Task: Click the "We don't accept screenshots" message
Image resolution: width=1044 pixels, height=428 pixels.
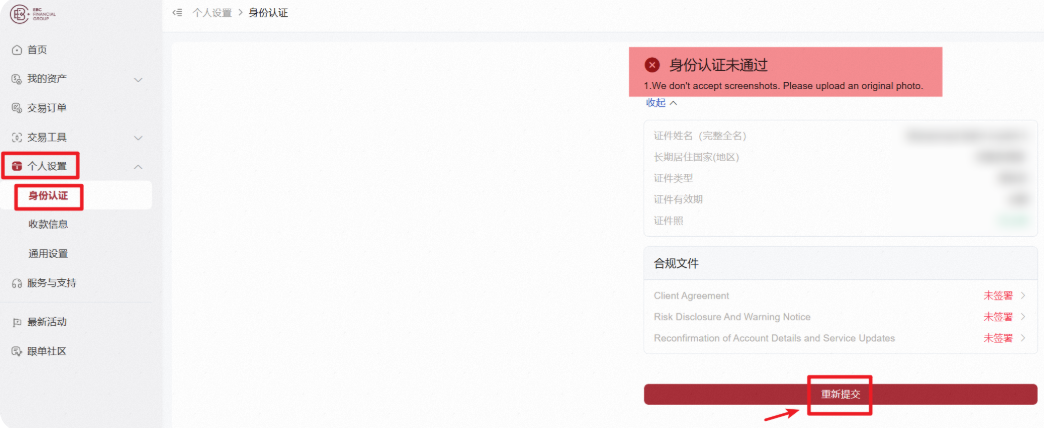Action: click(x=784, y=87)
